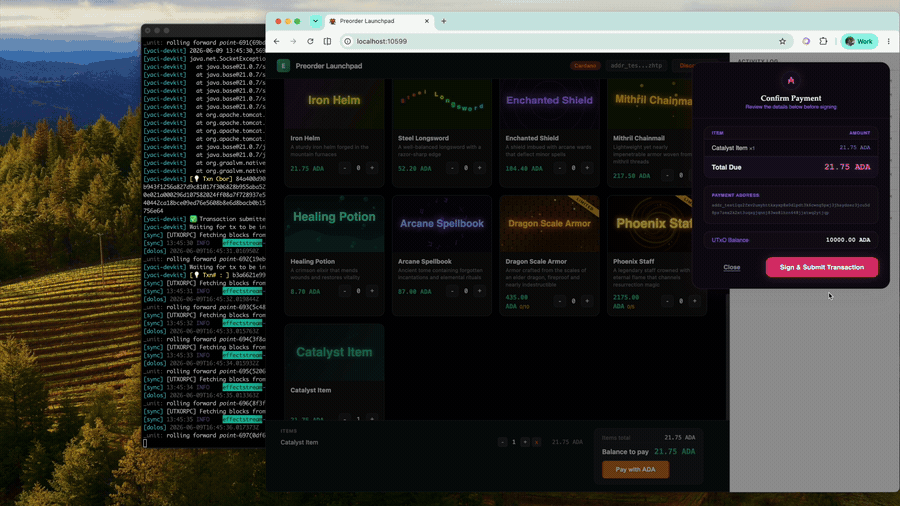Decrease Steel Longsword quantity
The height and width of the screenshot is (506, 900).
[452, 168]
